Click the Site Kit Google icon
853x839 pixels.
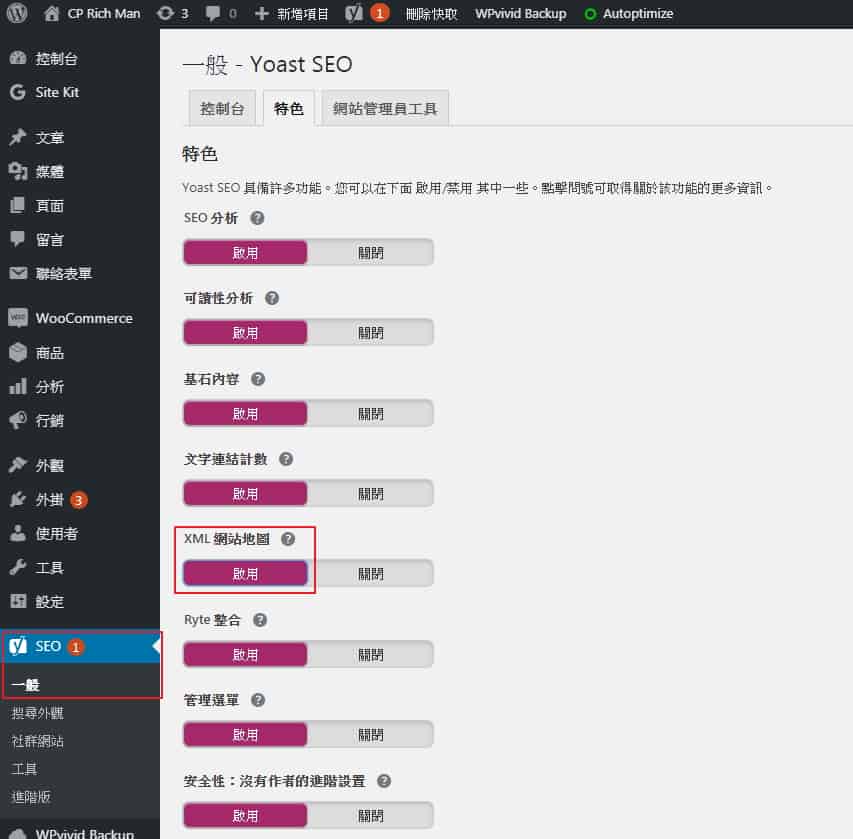coord(18,92)
